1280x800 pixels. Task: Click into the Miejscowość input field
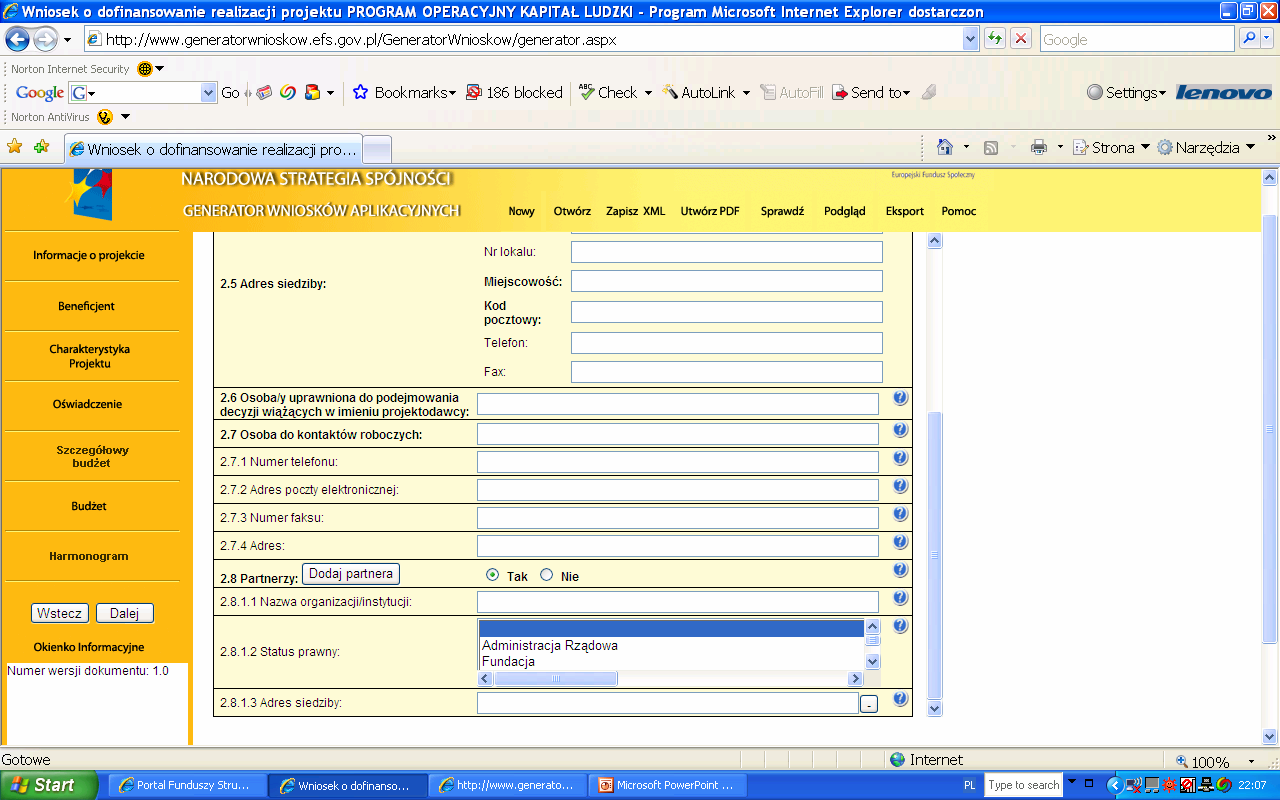[726, 281]
